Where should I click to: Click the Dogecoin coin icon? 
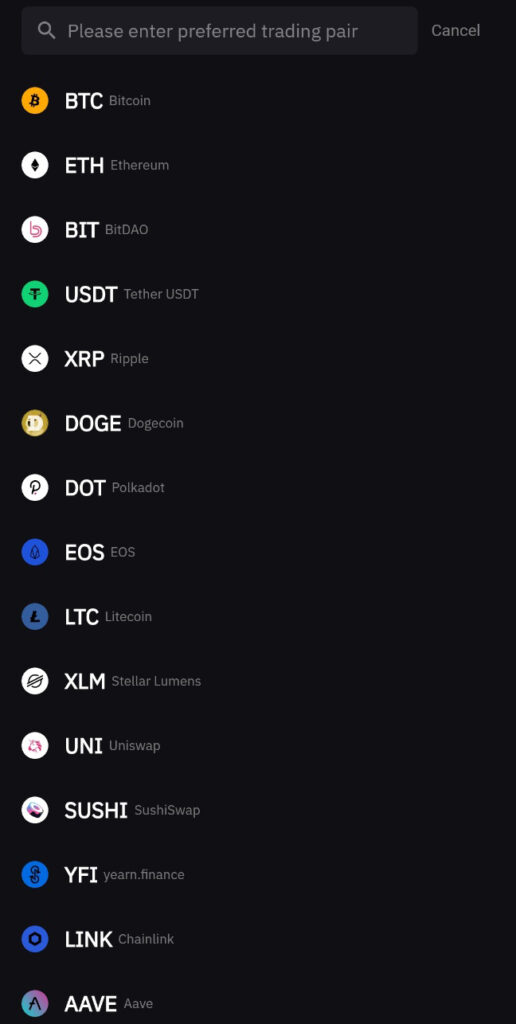[35, 423]
